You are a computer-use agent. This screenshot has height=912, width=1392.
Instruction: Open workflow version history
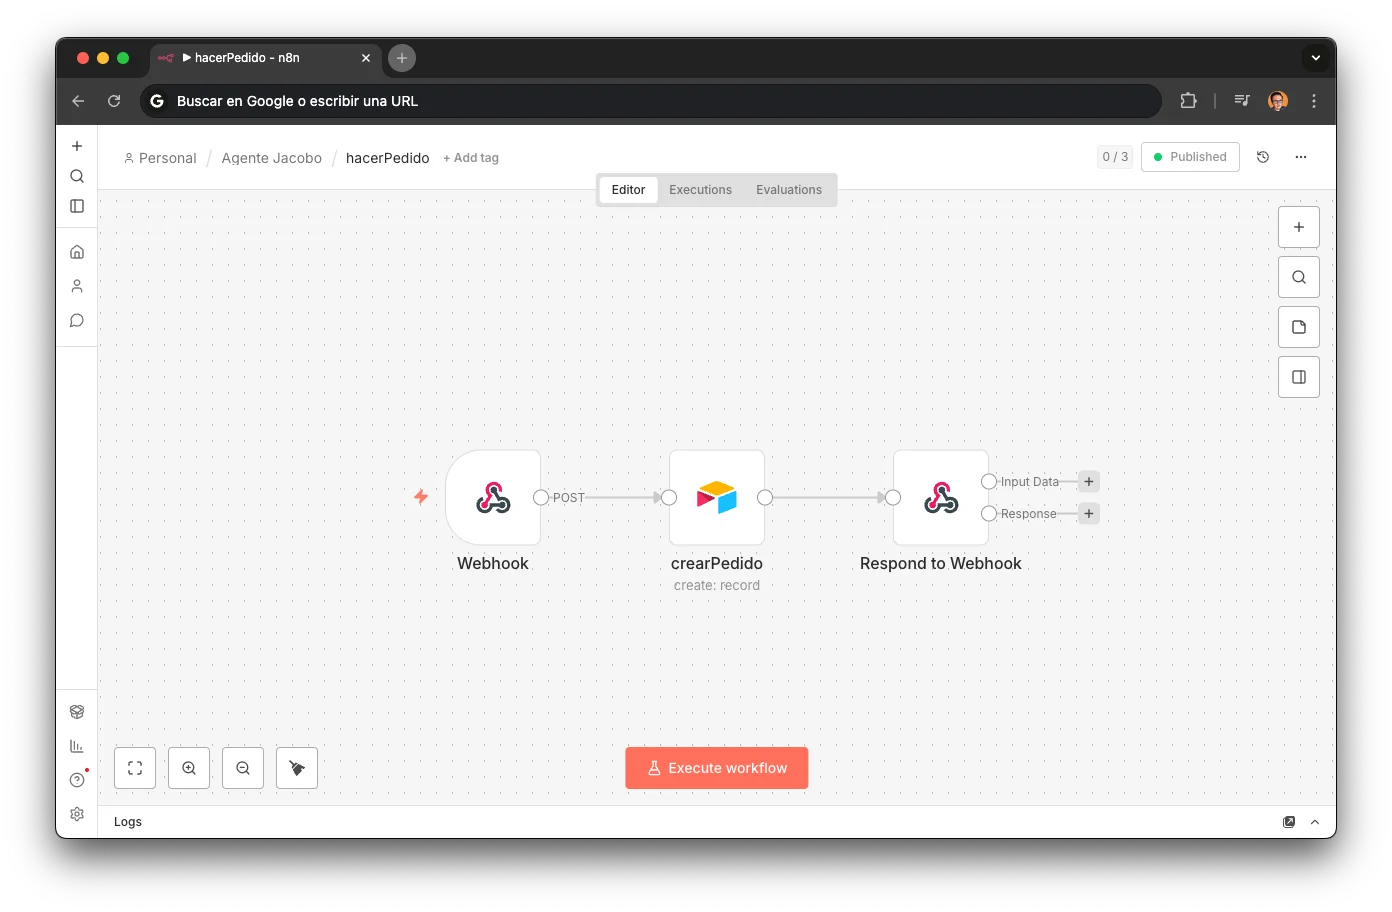1262,157
